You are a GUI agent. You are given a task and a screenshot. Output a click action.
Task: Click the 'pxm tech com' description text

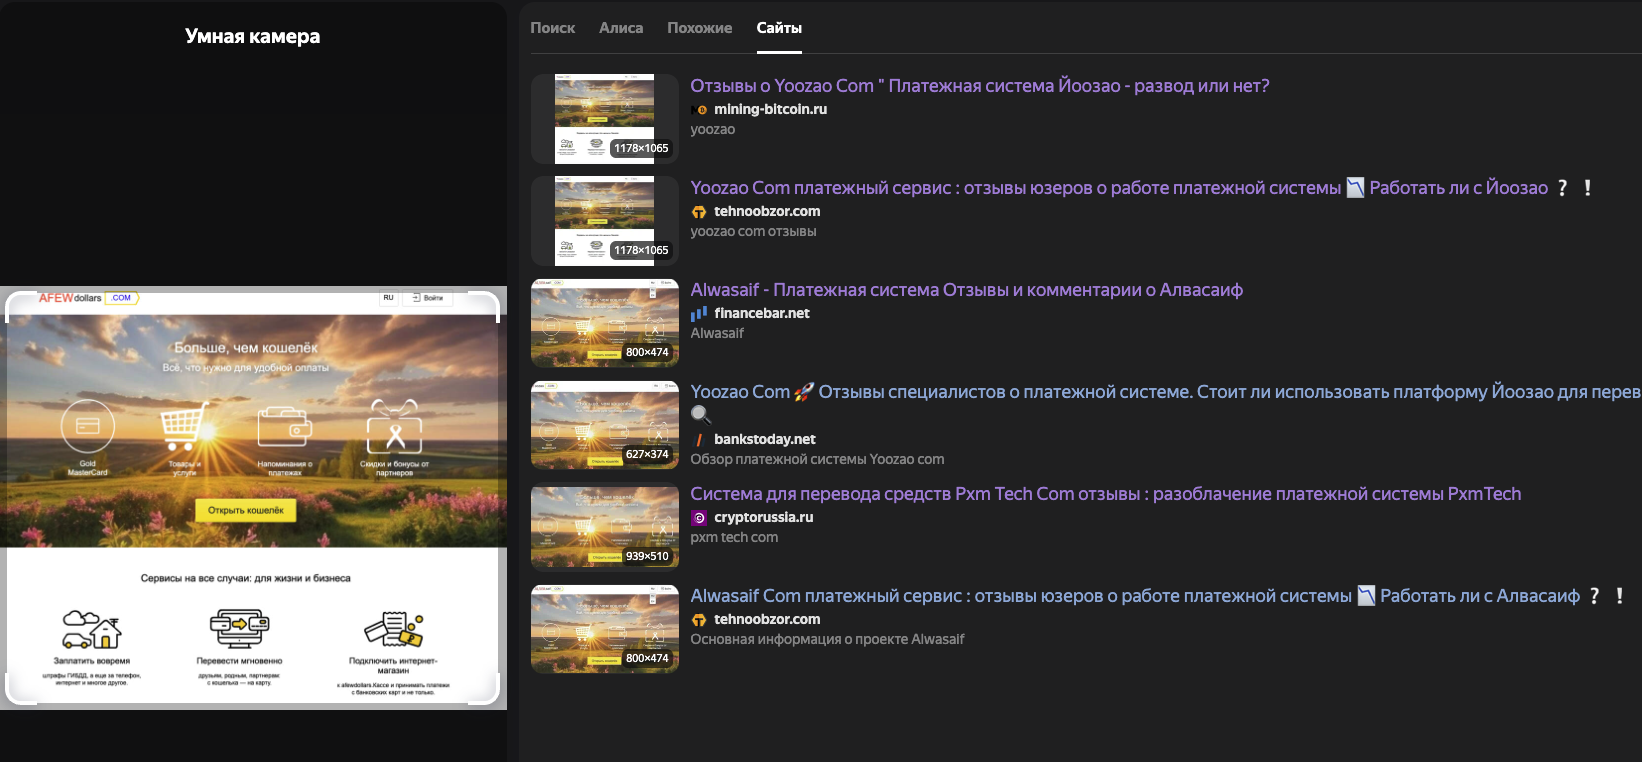734,538
